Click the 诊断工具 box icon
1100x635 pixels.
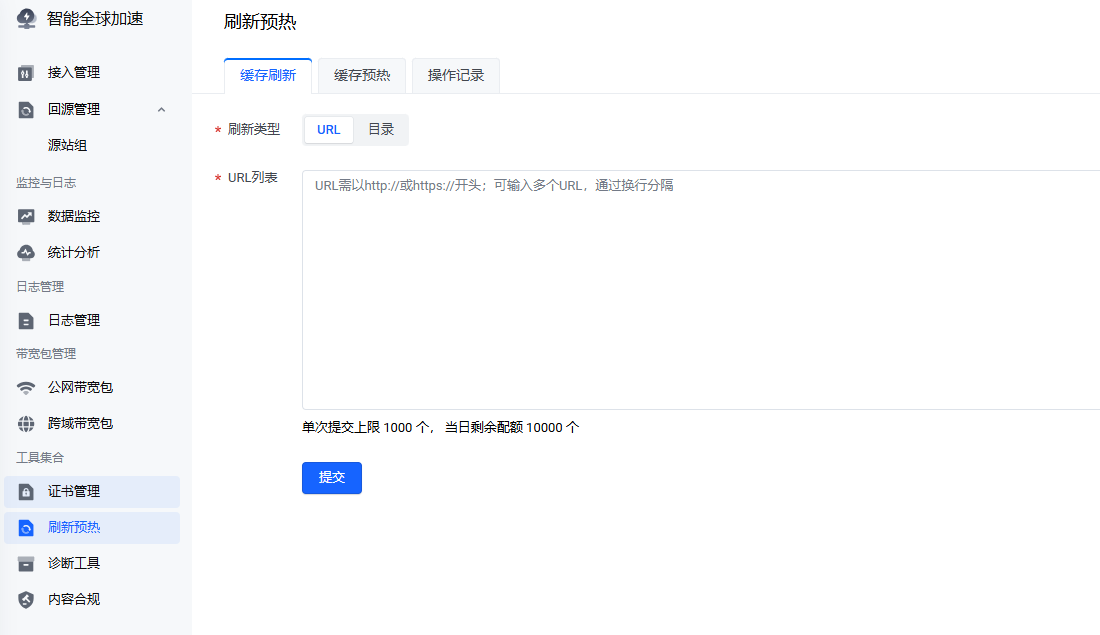coord(26,564)
